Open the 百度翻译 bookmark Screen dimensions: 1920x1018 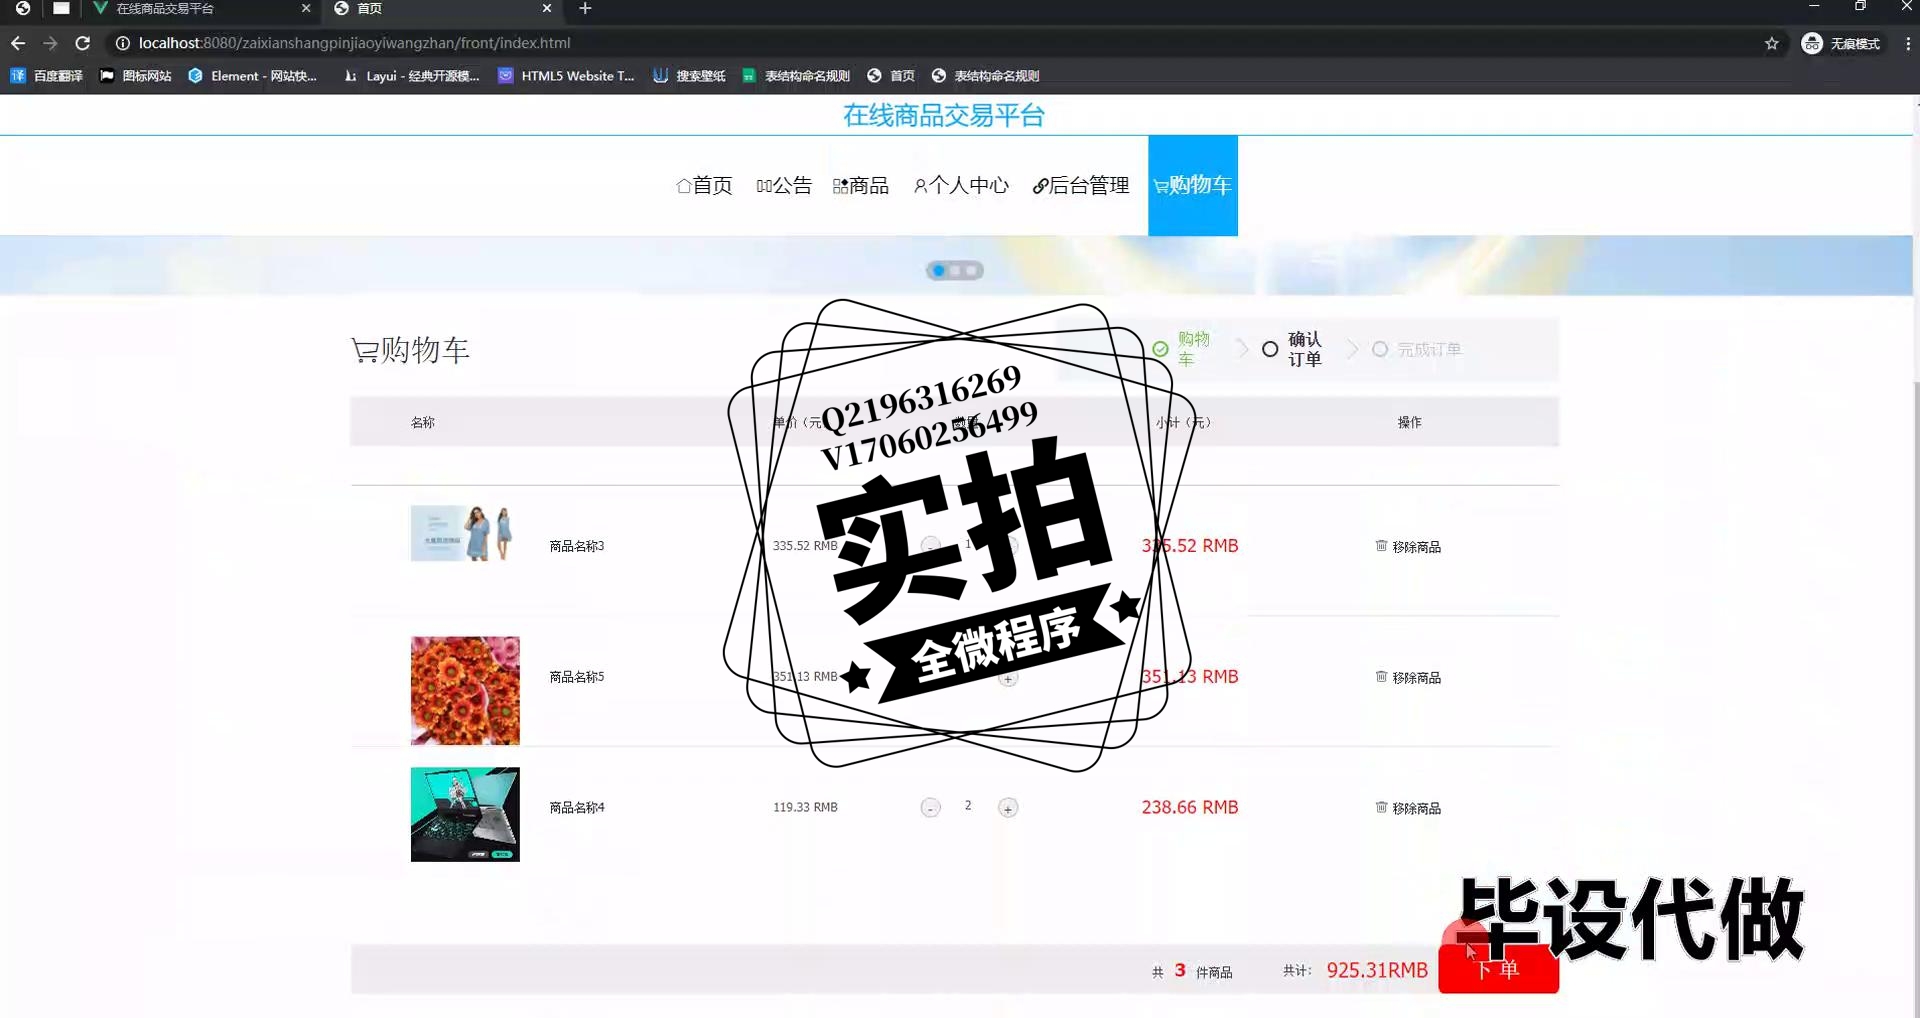(46, 76)
